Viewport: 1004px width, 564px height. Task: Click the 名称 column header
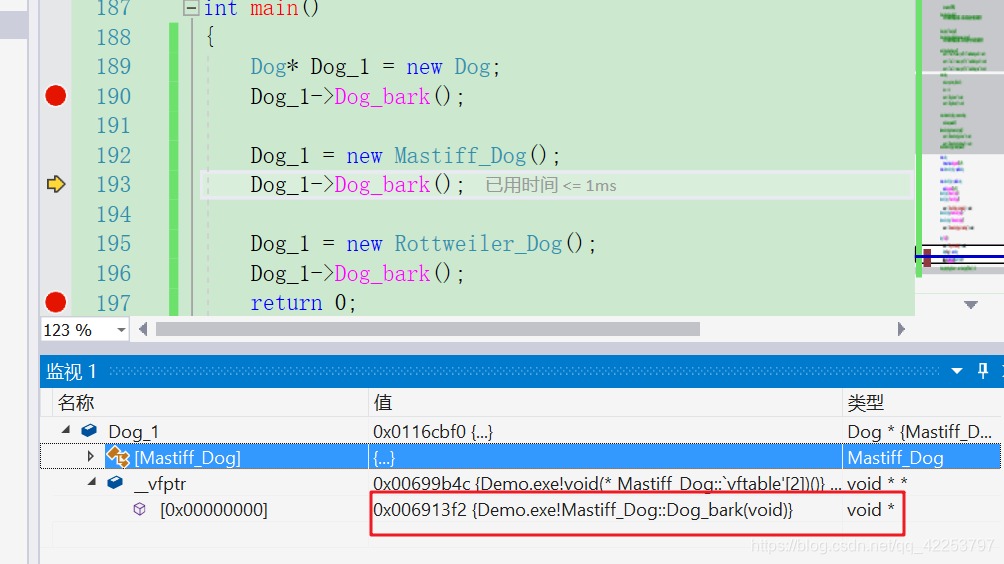[x=76, y=403]
